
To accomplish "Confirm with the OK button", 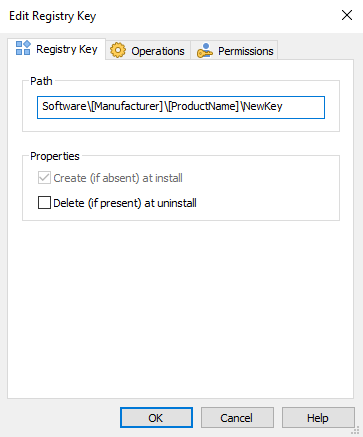I will [156, 418].
